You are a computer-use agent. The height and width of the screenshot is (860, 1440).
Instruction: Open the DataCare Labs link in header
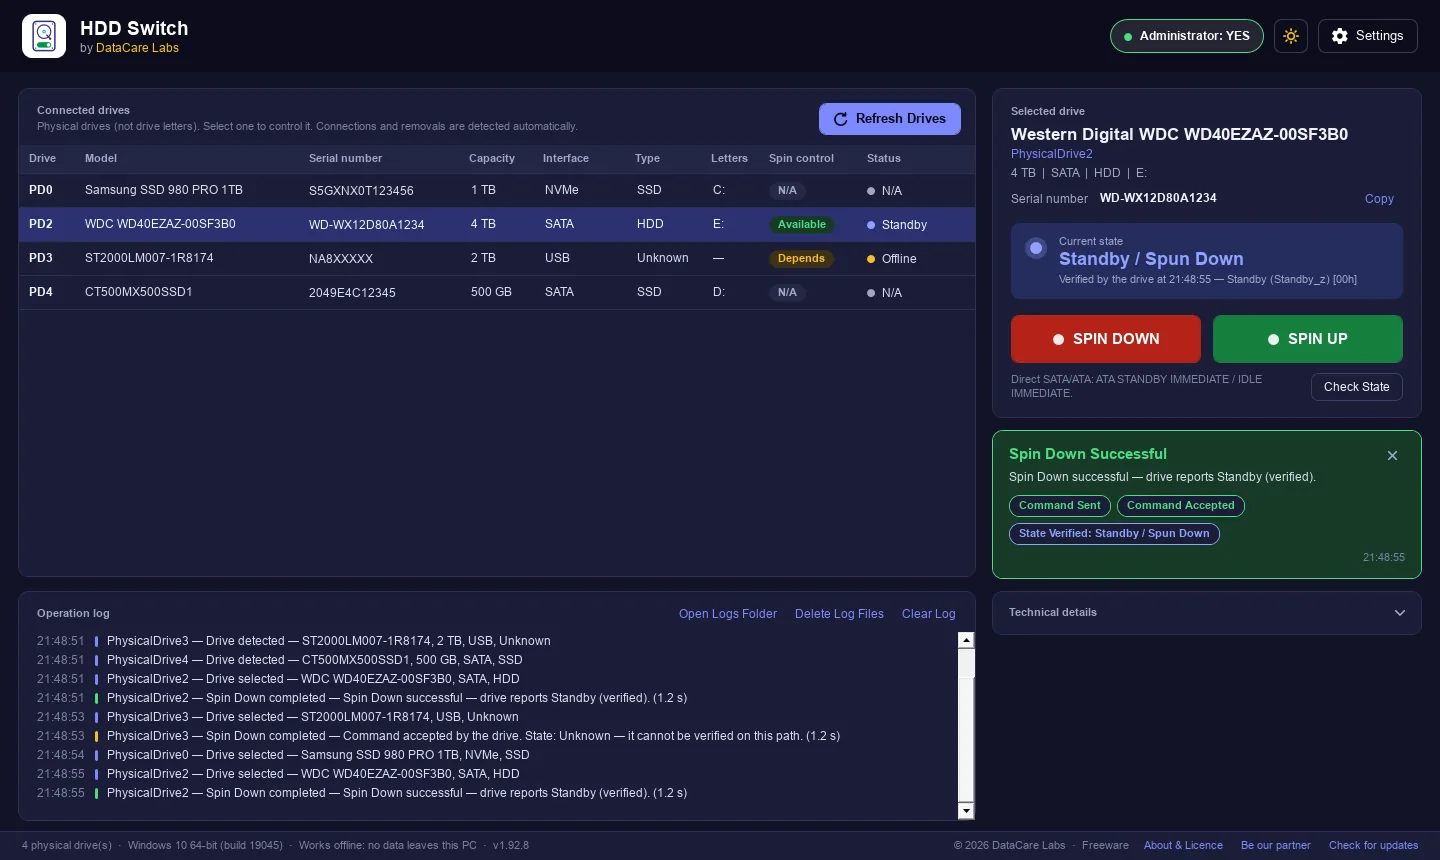[x=137, y=48]
